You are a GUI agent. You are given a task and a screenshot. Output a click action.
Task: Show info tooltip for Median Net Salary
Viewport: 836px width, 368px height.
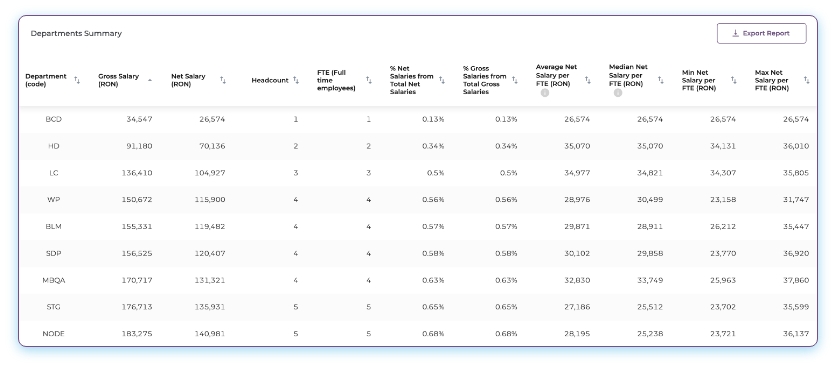click(x=618, y=93)
